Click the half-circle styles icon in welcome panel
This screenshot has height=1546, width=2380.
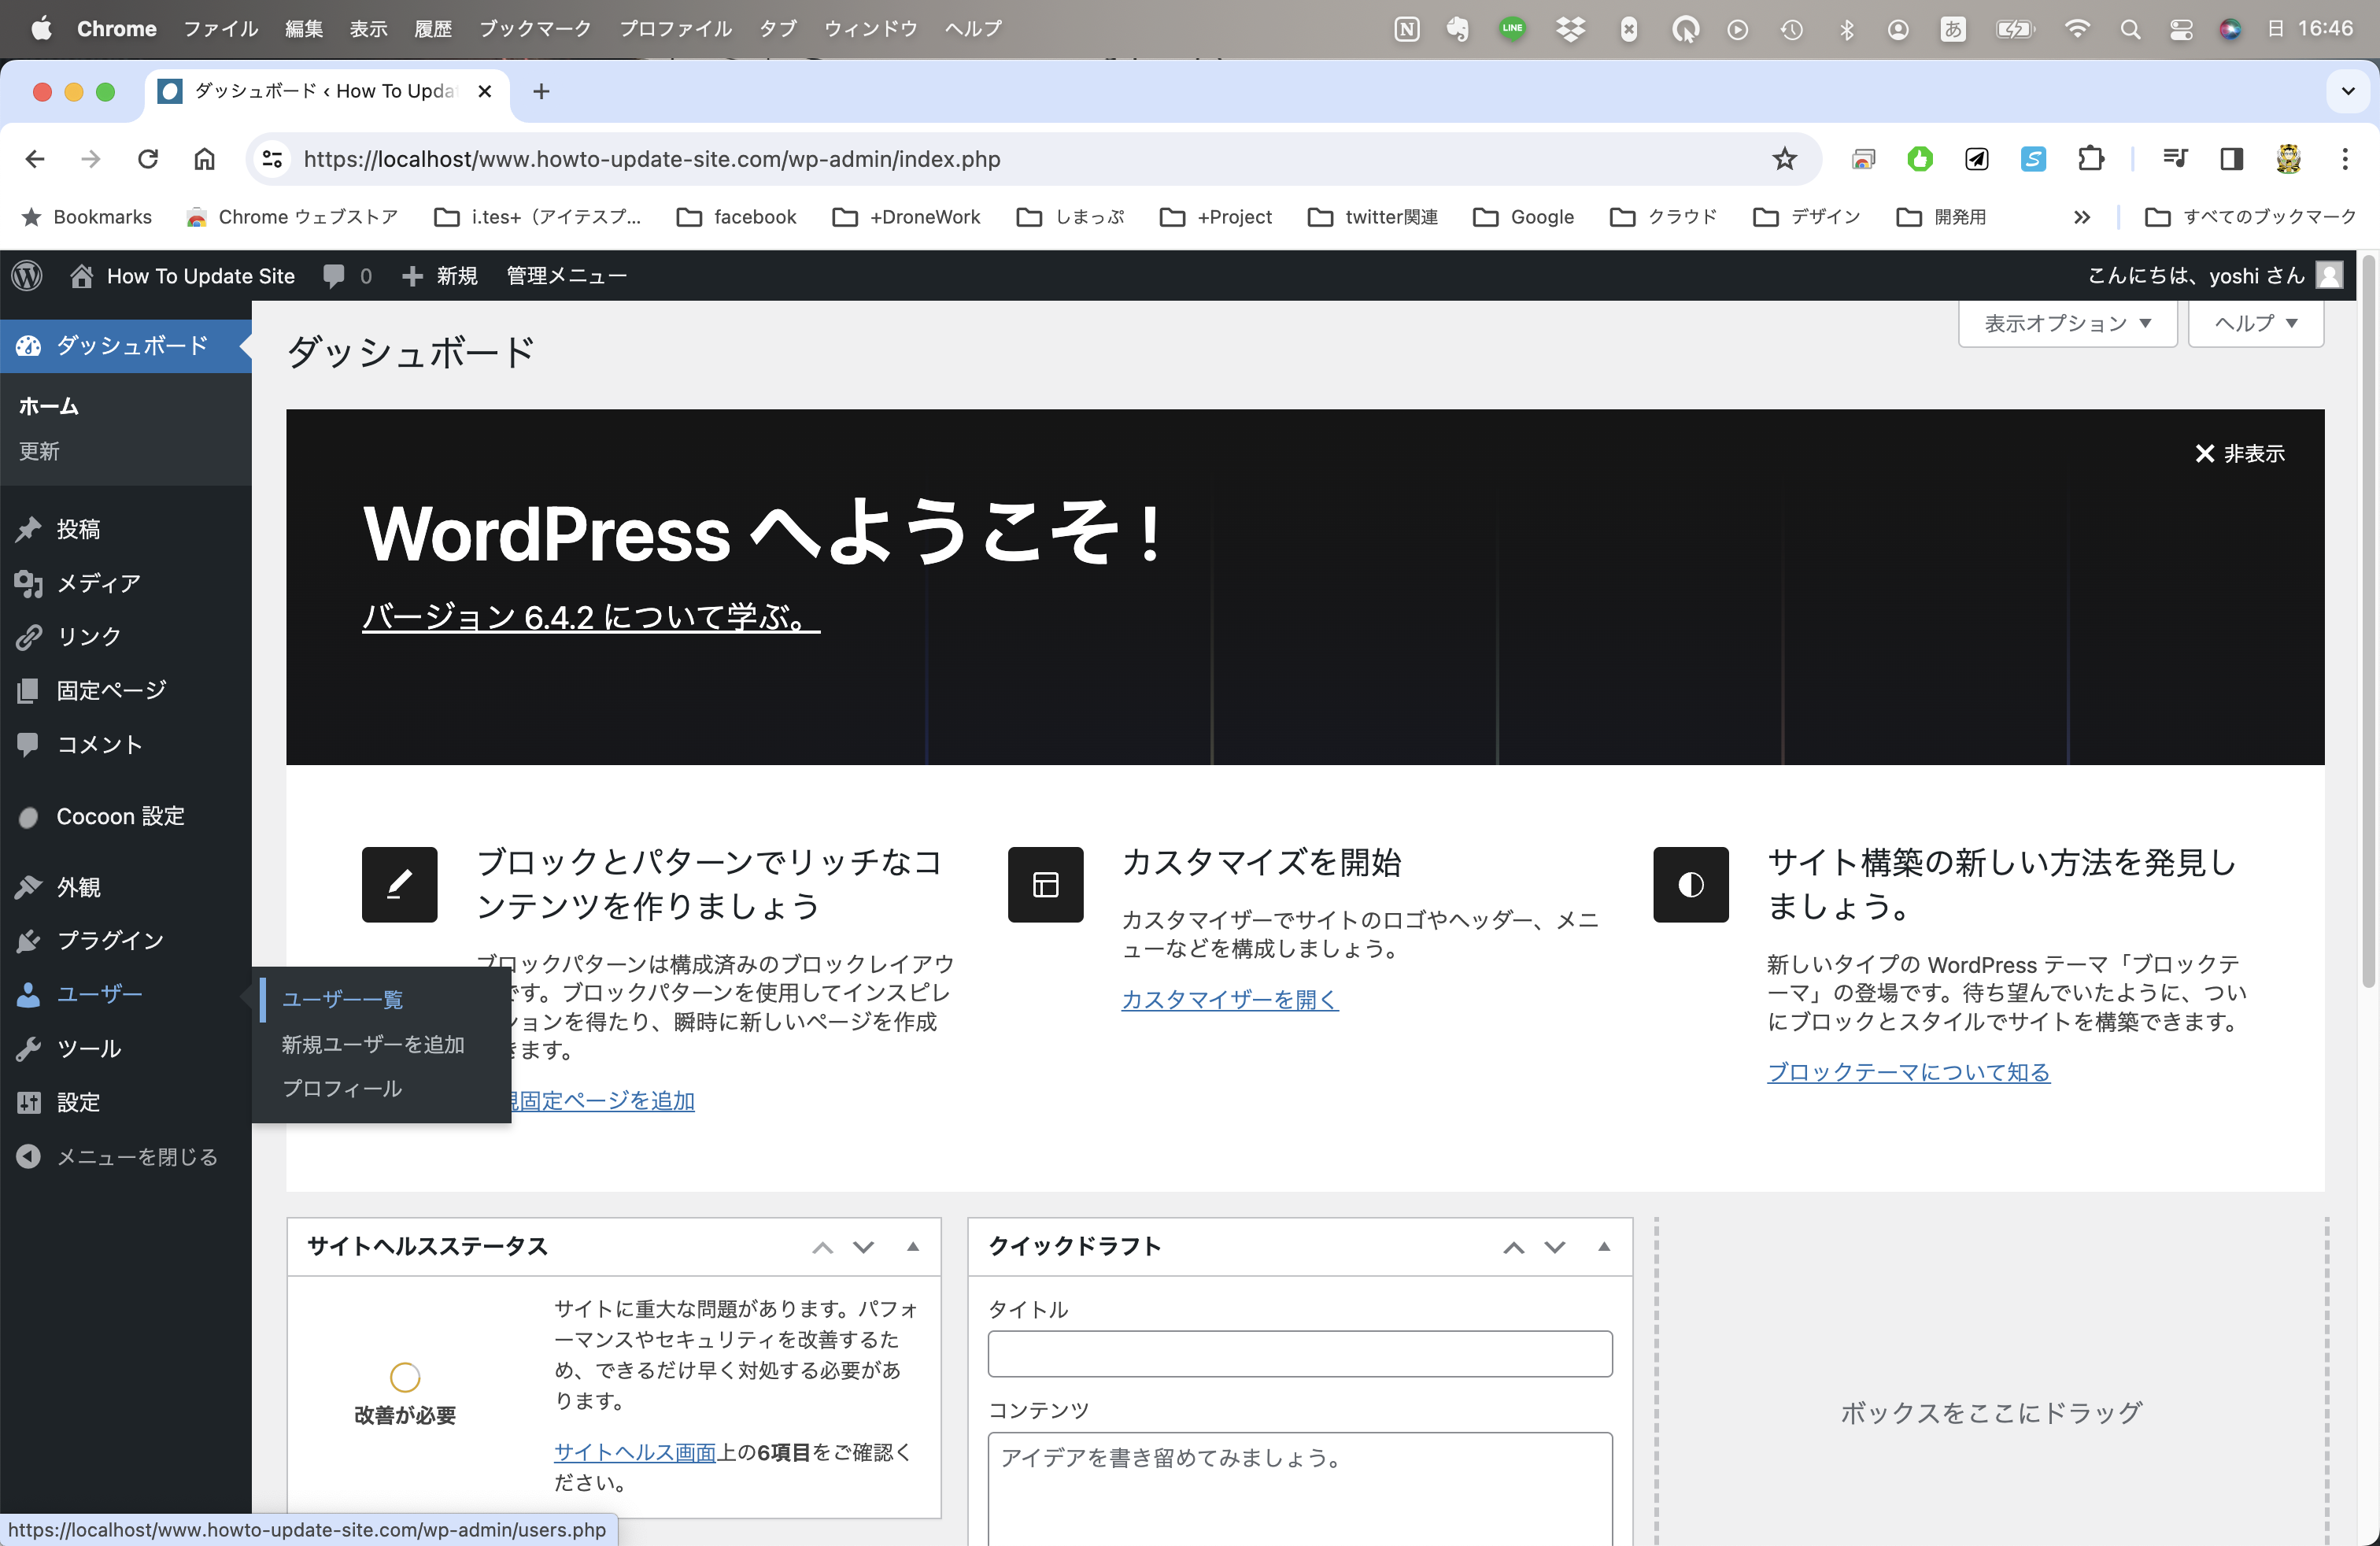[x=1690, y=884]
